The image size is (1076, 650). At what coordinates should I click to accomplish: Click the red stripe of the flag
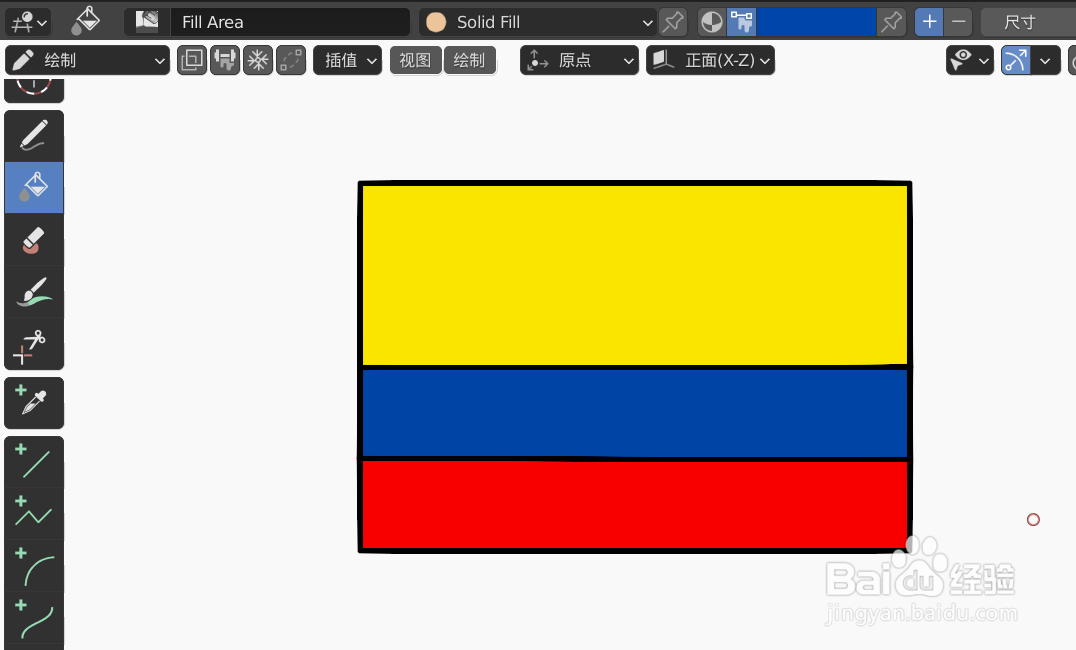[635, 504]
